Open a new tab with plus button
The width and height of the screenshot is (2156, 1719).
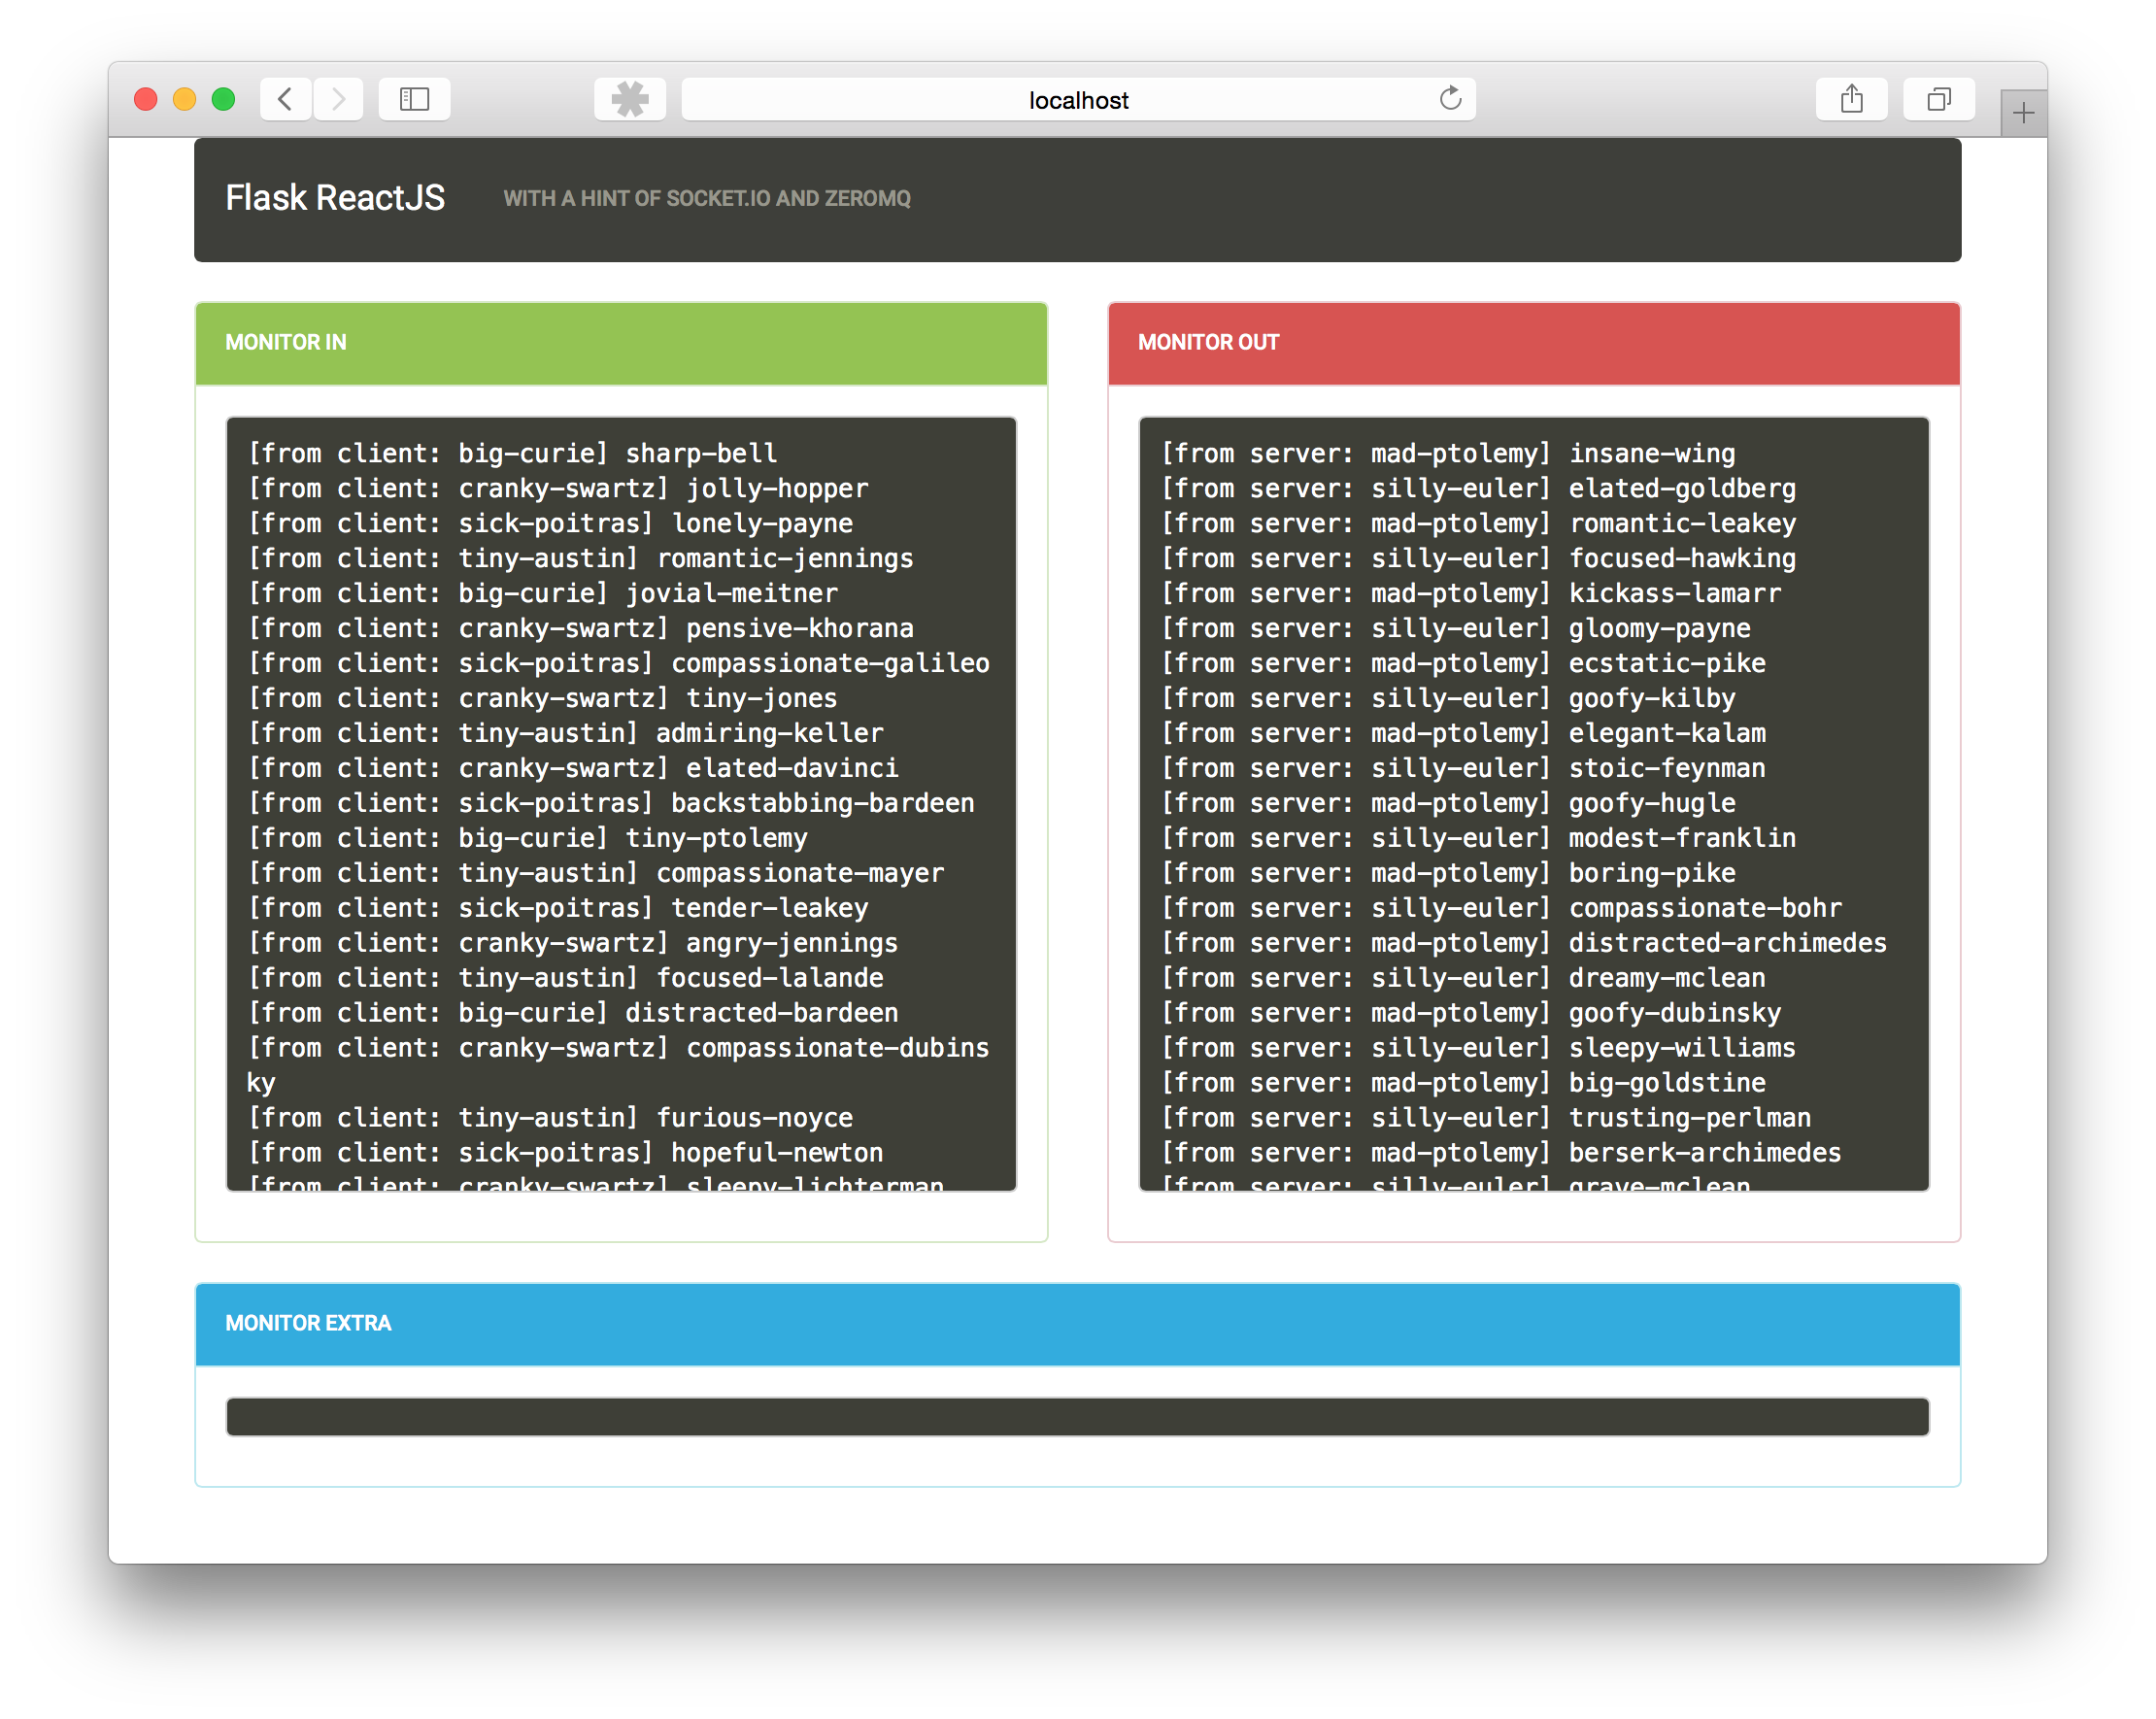(x=2022, y=113)
